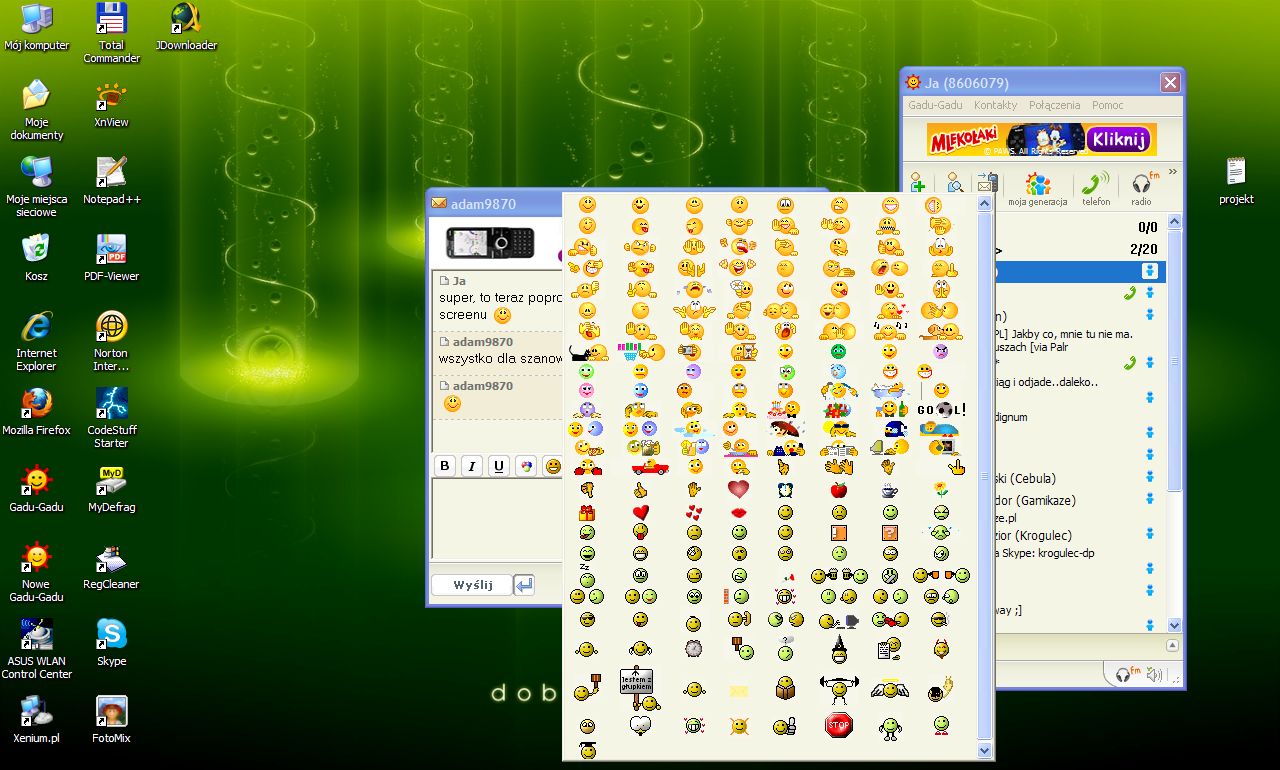Choose the red convertible car emoticon
Screen dimensions: 1280x770
click(650, 467)
